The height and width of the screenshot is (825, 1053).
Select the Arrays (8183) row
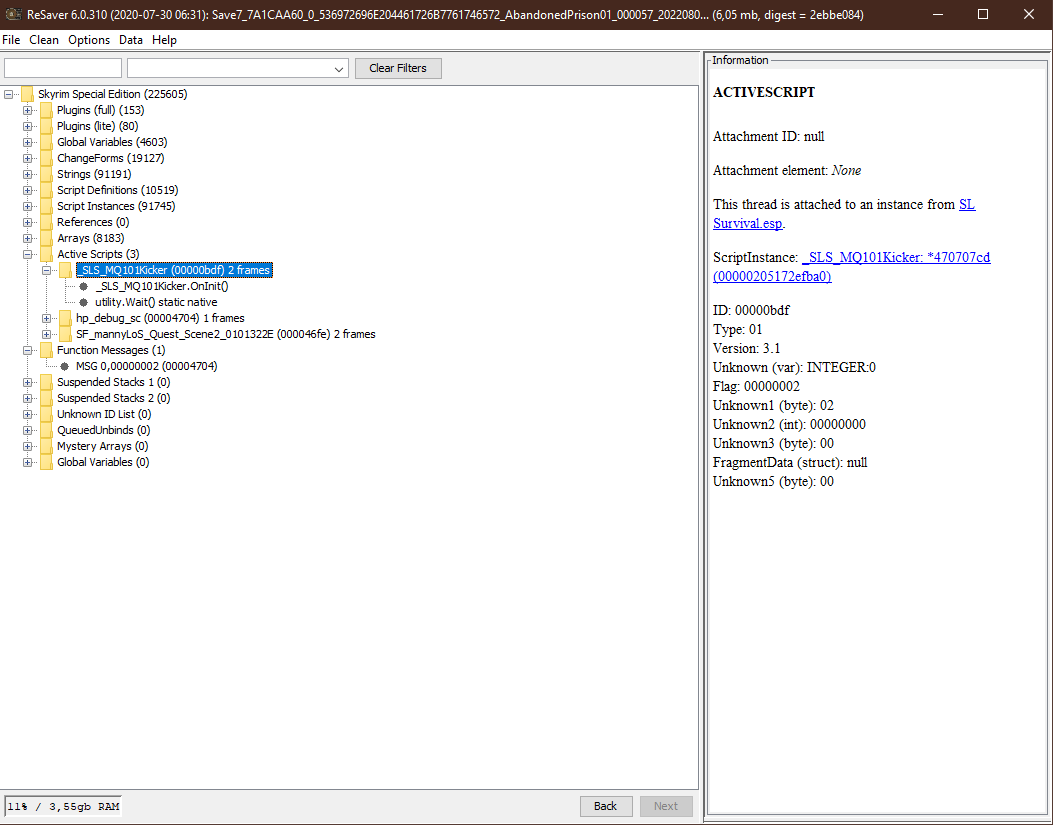pos(91,238)
